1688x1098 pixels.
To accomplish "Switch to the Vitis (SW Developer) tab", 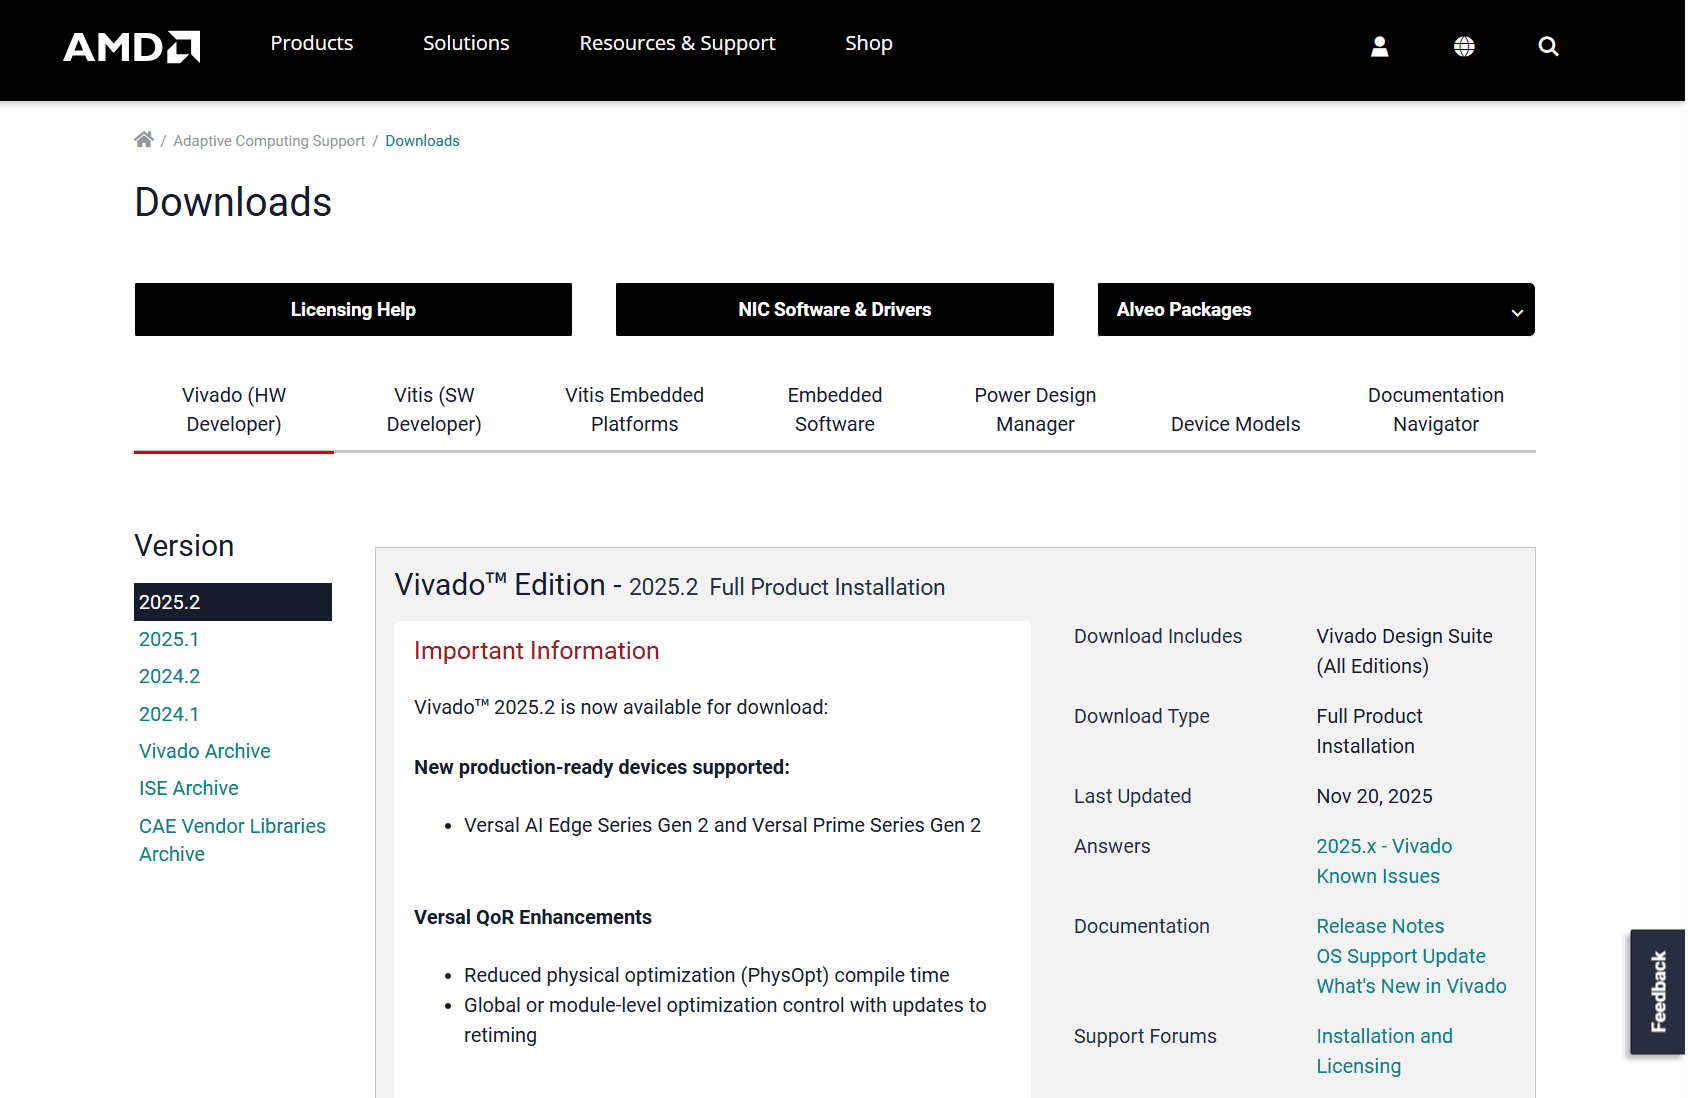I will click(434, 410).
